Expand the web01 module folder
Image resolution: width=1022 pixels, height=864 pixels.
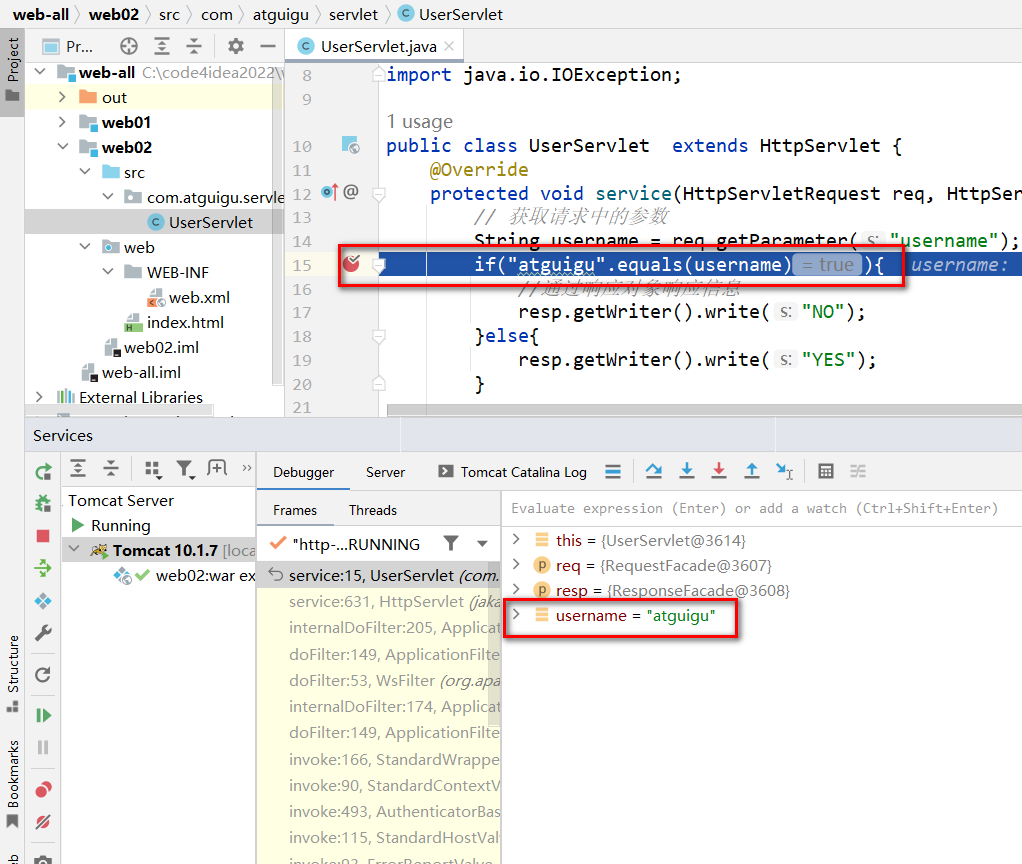coord(62,122)
